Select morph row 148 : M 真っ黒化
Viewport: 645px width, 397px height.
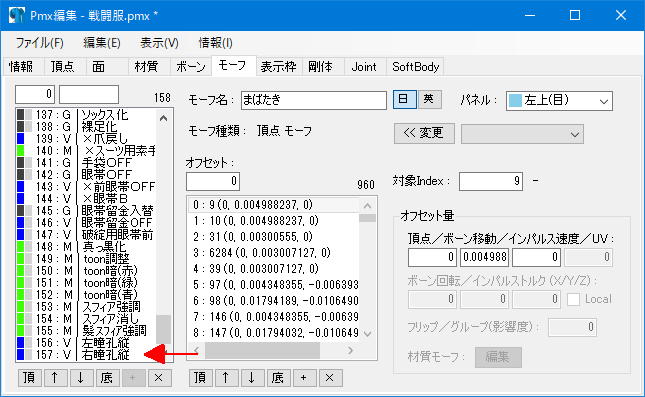coord(86,246)
